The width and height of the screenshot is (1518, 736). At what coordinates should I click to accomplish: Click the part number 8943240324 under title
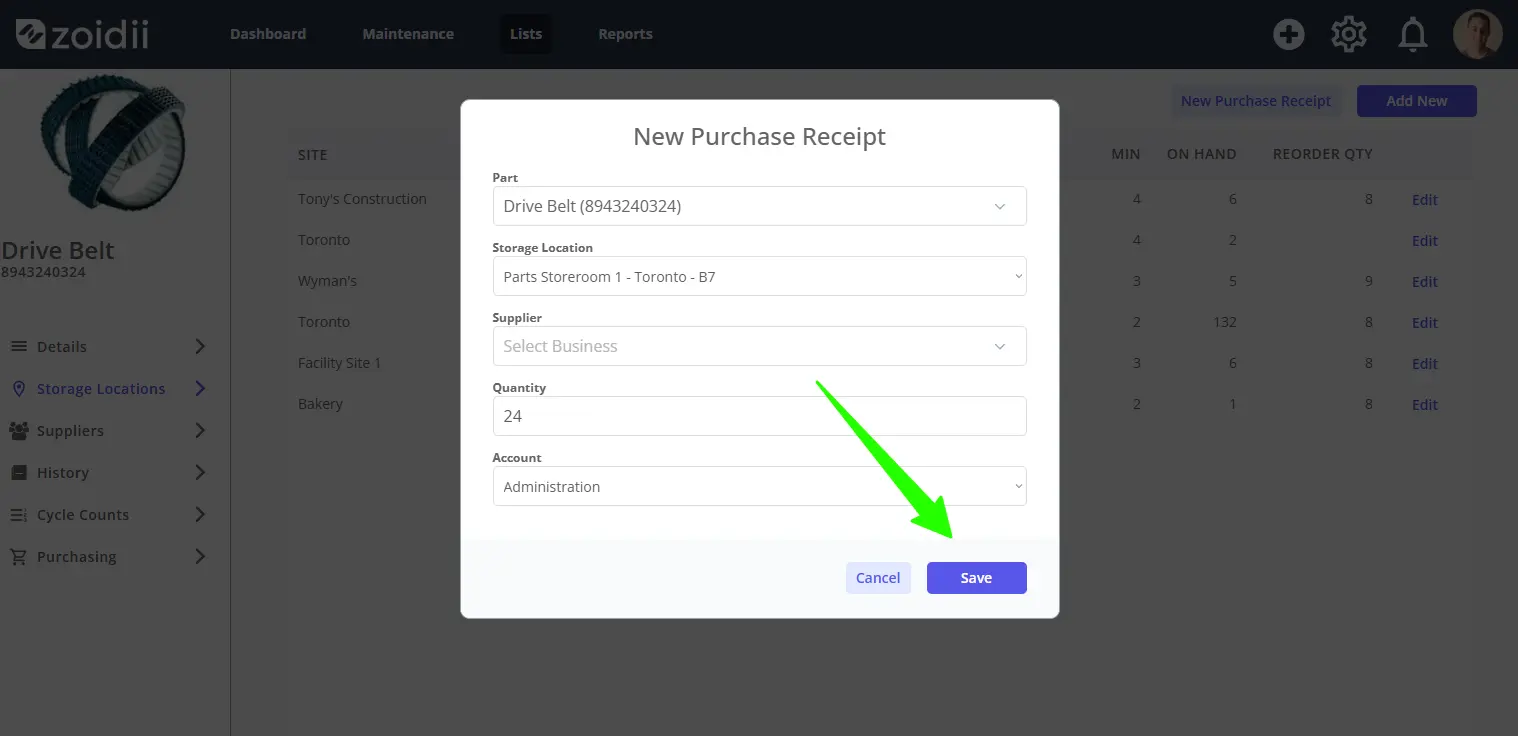(43, 272)
